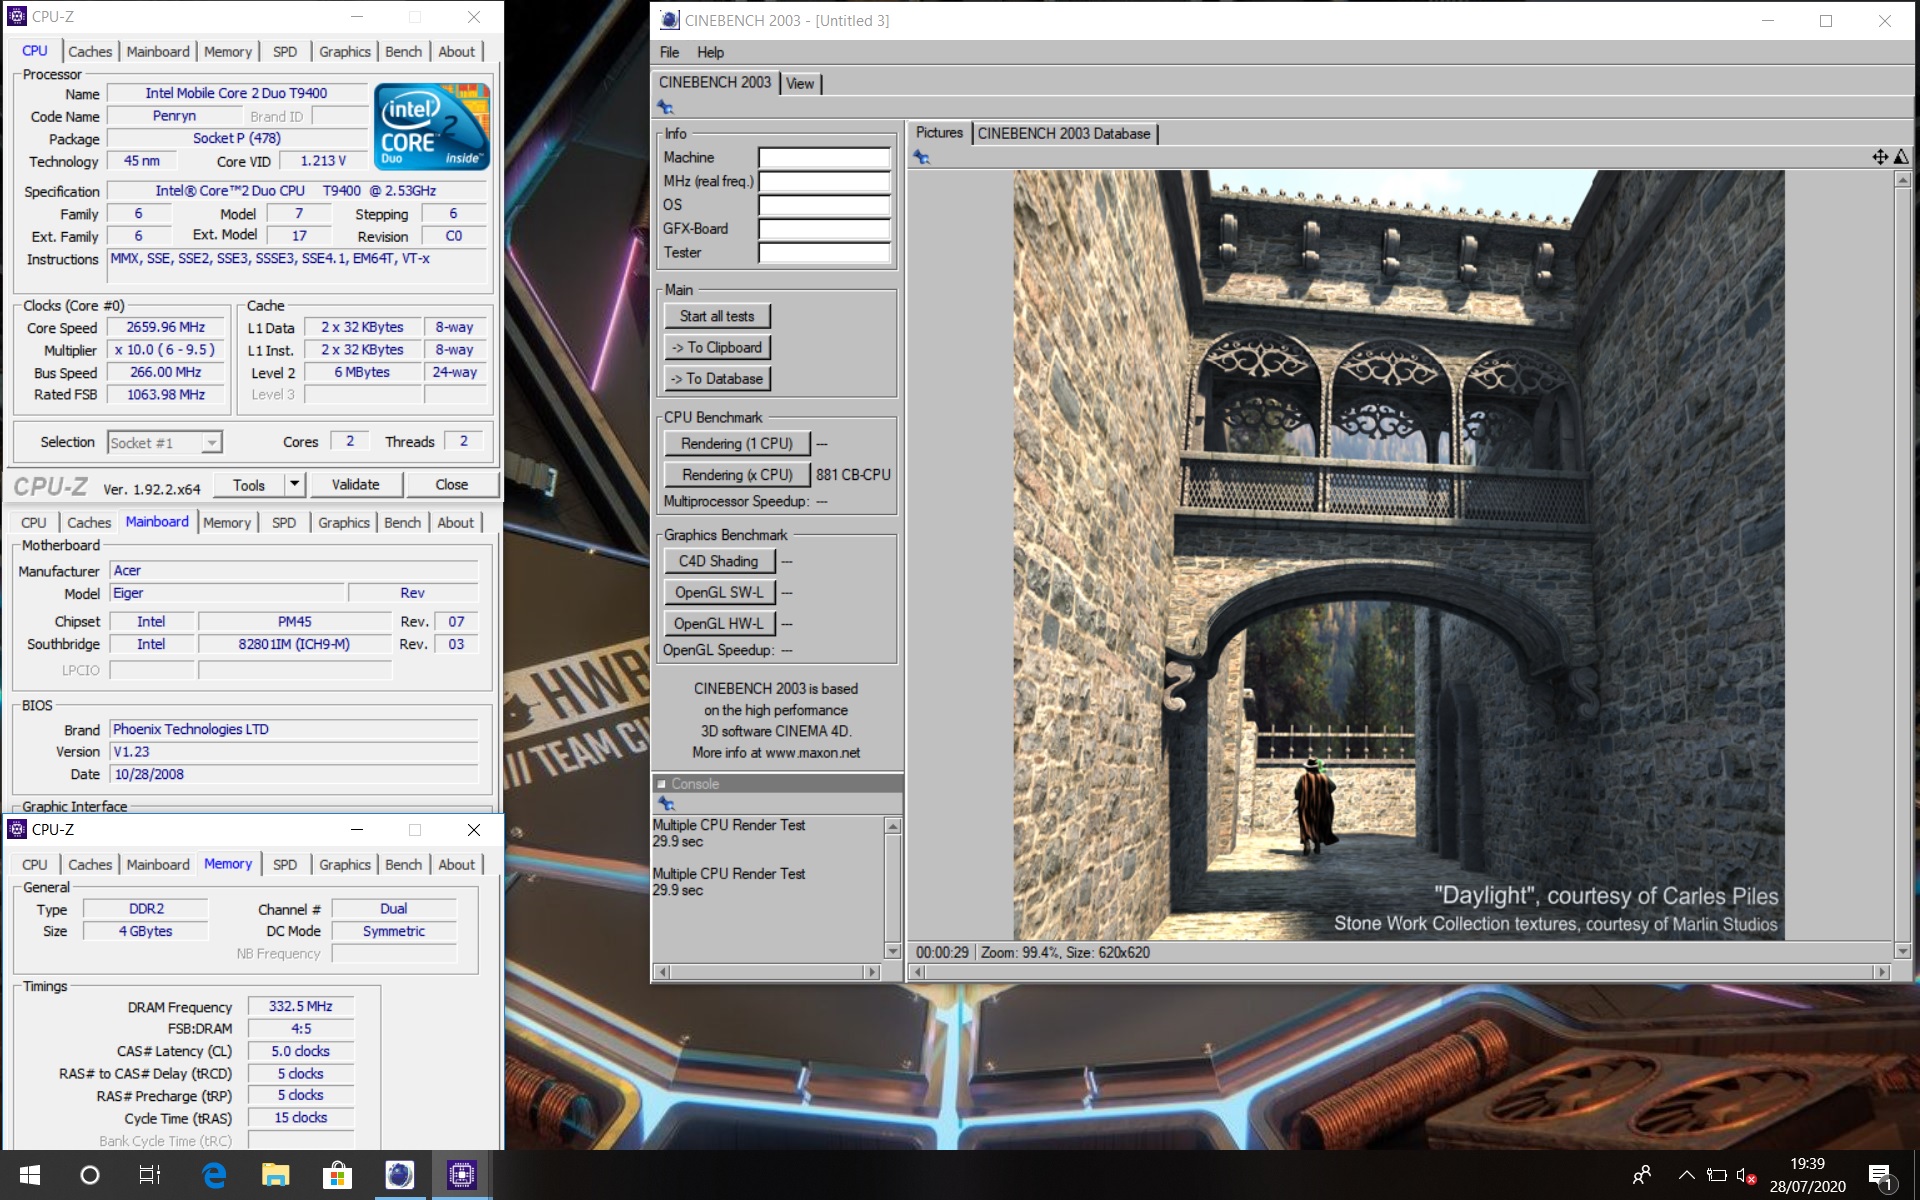Open File Explorer from taskbar

tap(275, 1175)
